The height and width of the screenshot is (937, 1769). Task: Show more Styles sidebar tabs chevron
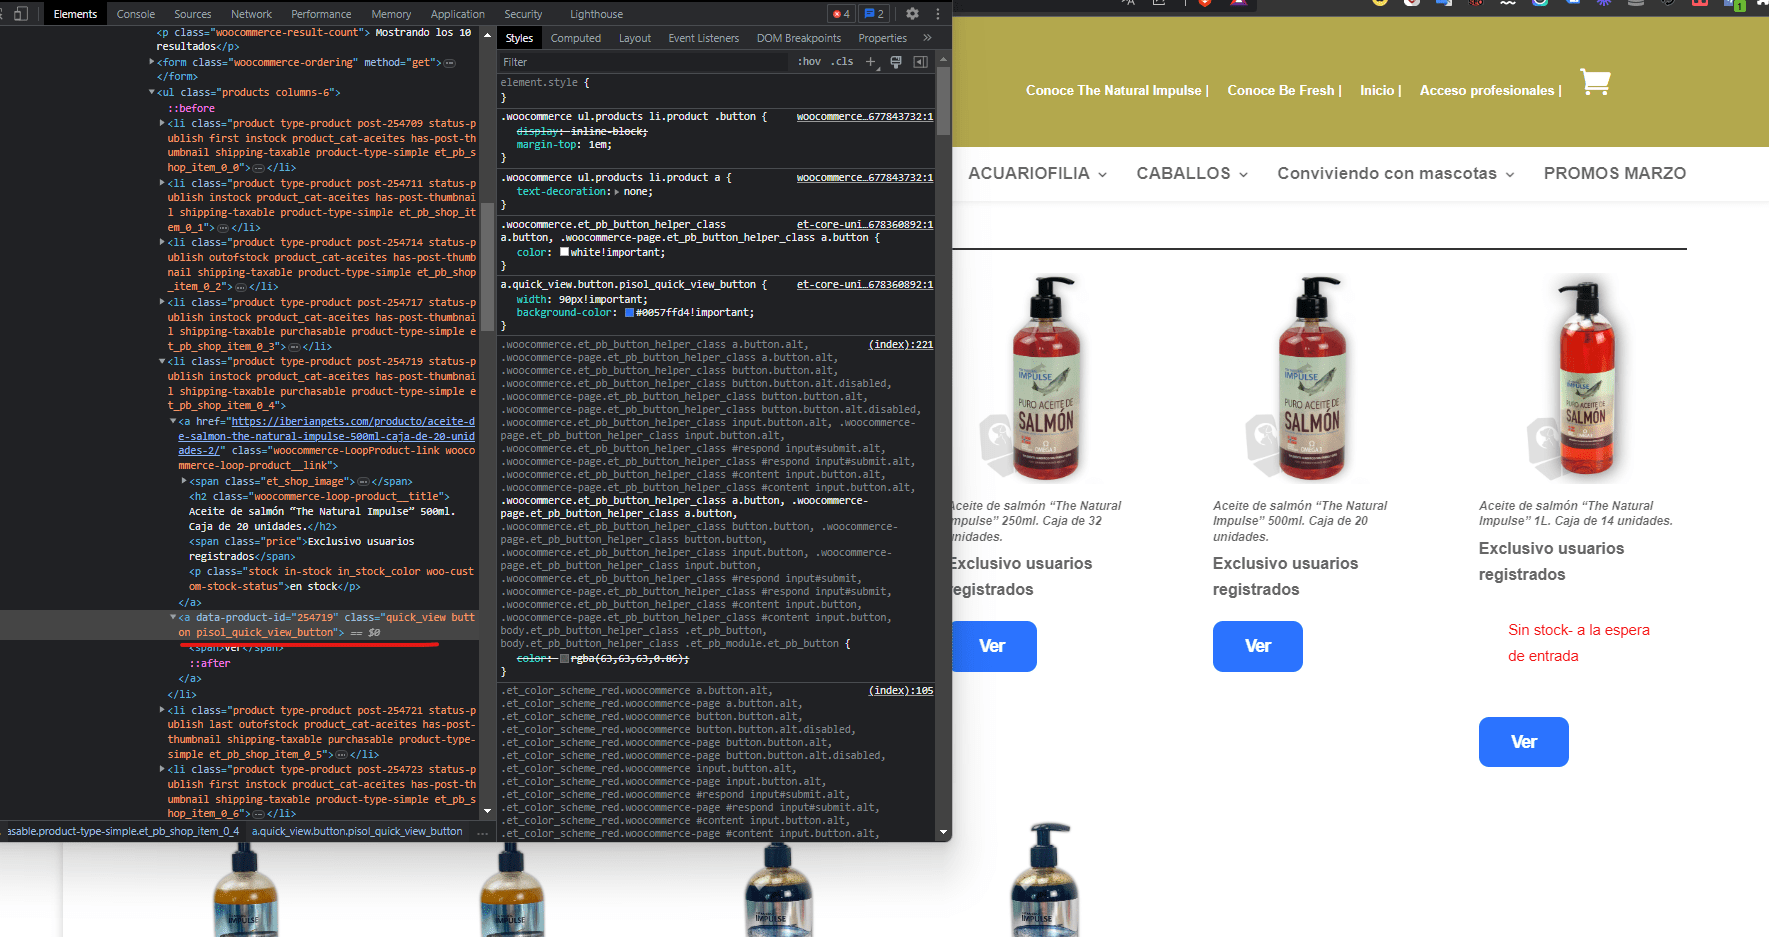[927, 38]
